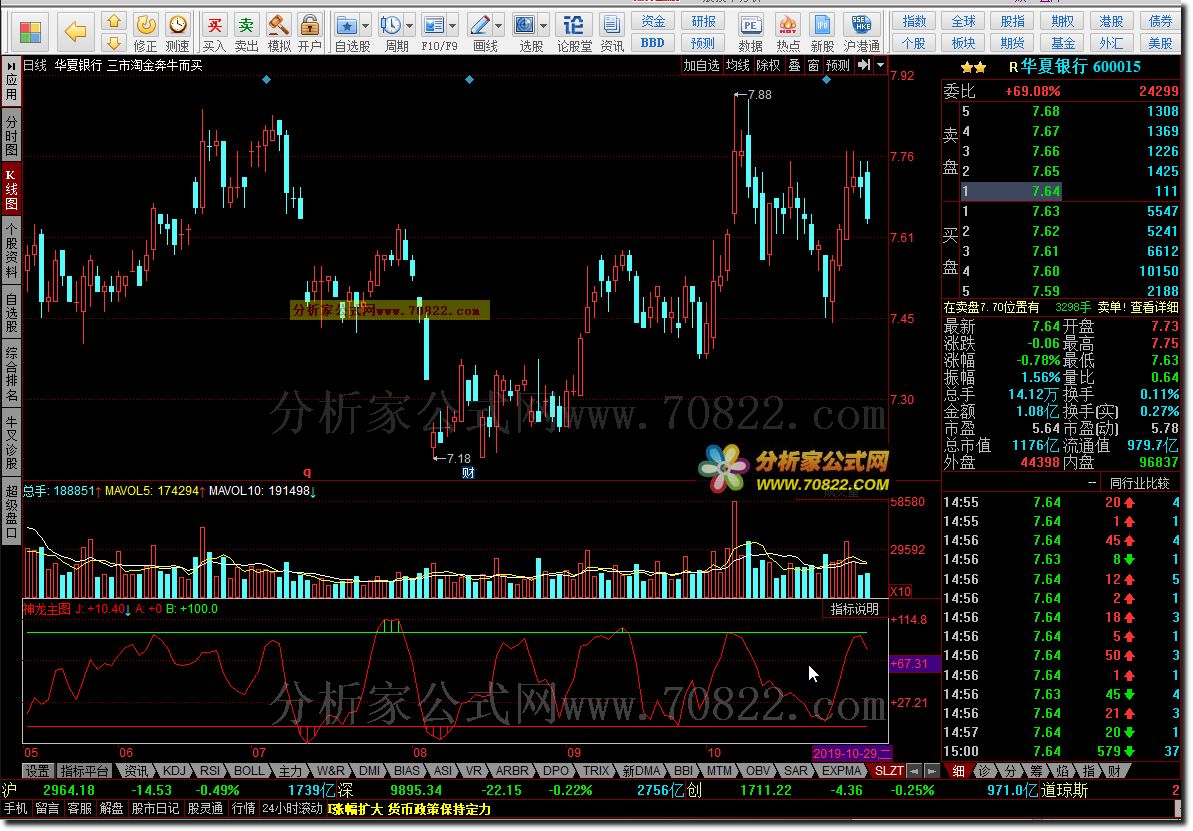Click the 研报 research report button
Image resolution: width=1193 pixels, height=831 pixels.
703,21
